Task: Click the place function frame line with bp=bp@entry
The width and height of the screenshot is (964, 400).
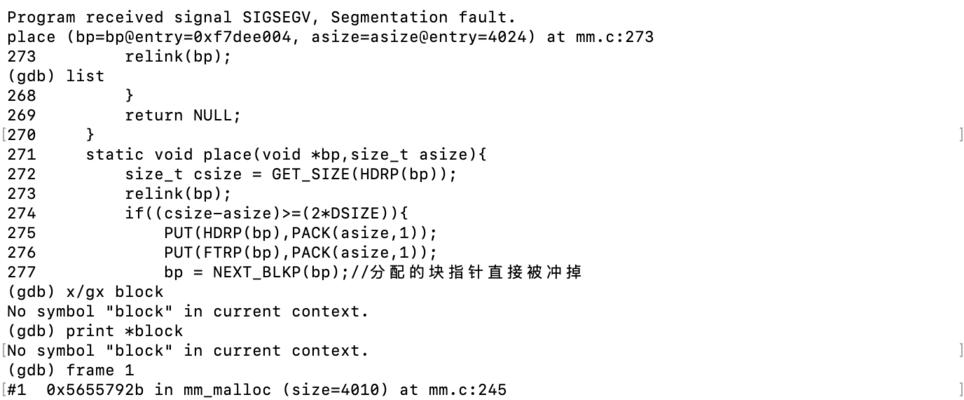Action: pos(330,37)
